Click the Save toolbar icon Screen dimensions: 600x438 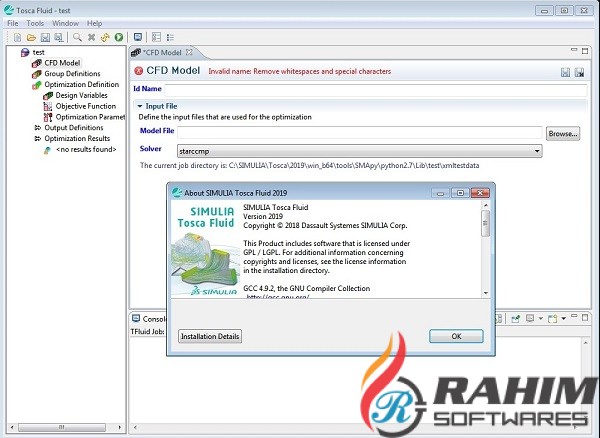click(45, 37)
